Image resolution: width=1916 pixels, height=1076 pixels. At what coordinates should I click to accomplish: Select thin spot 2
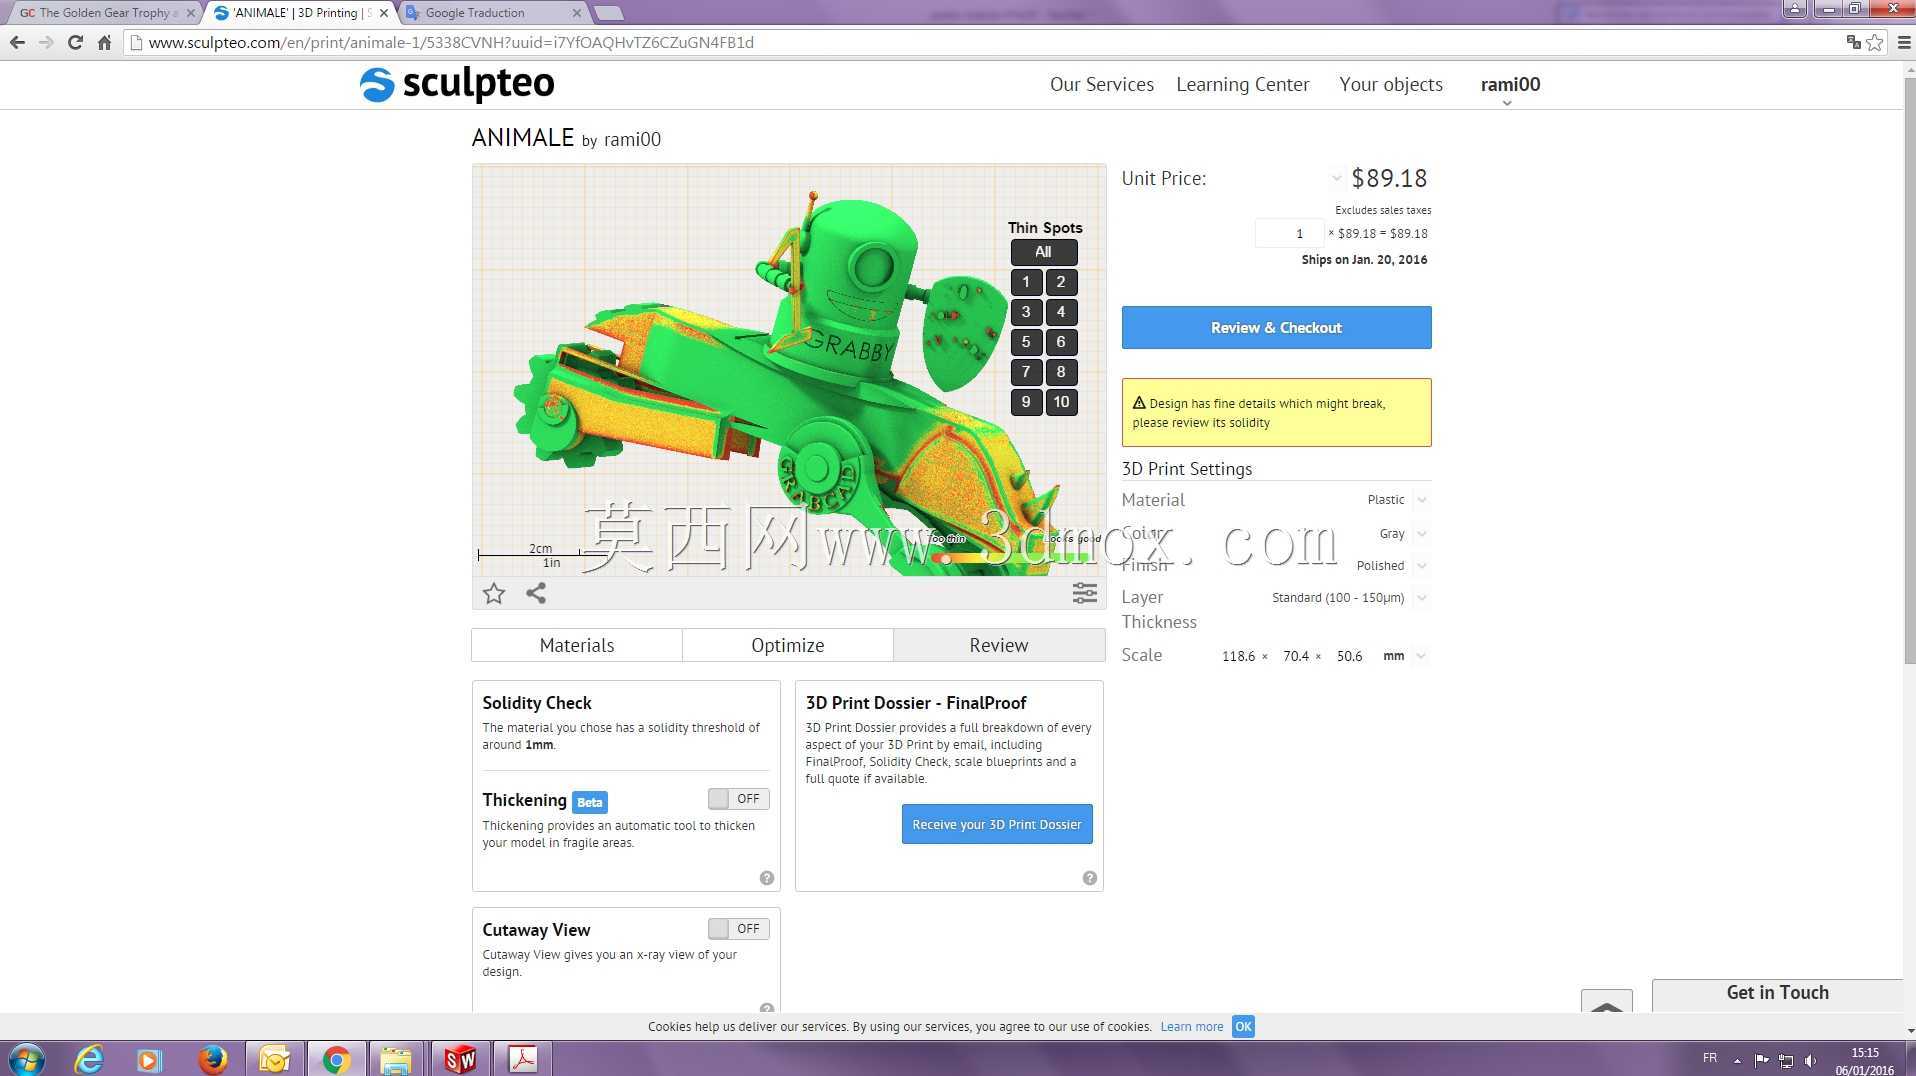pos(1061,282)
